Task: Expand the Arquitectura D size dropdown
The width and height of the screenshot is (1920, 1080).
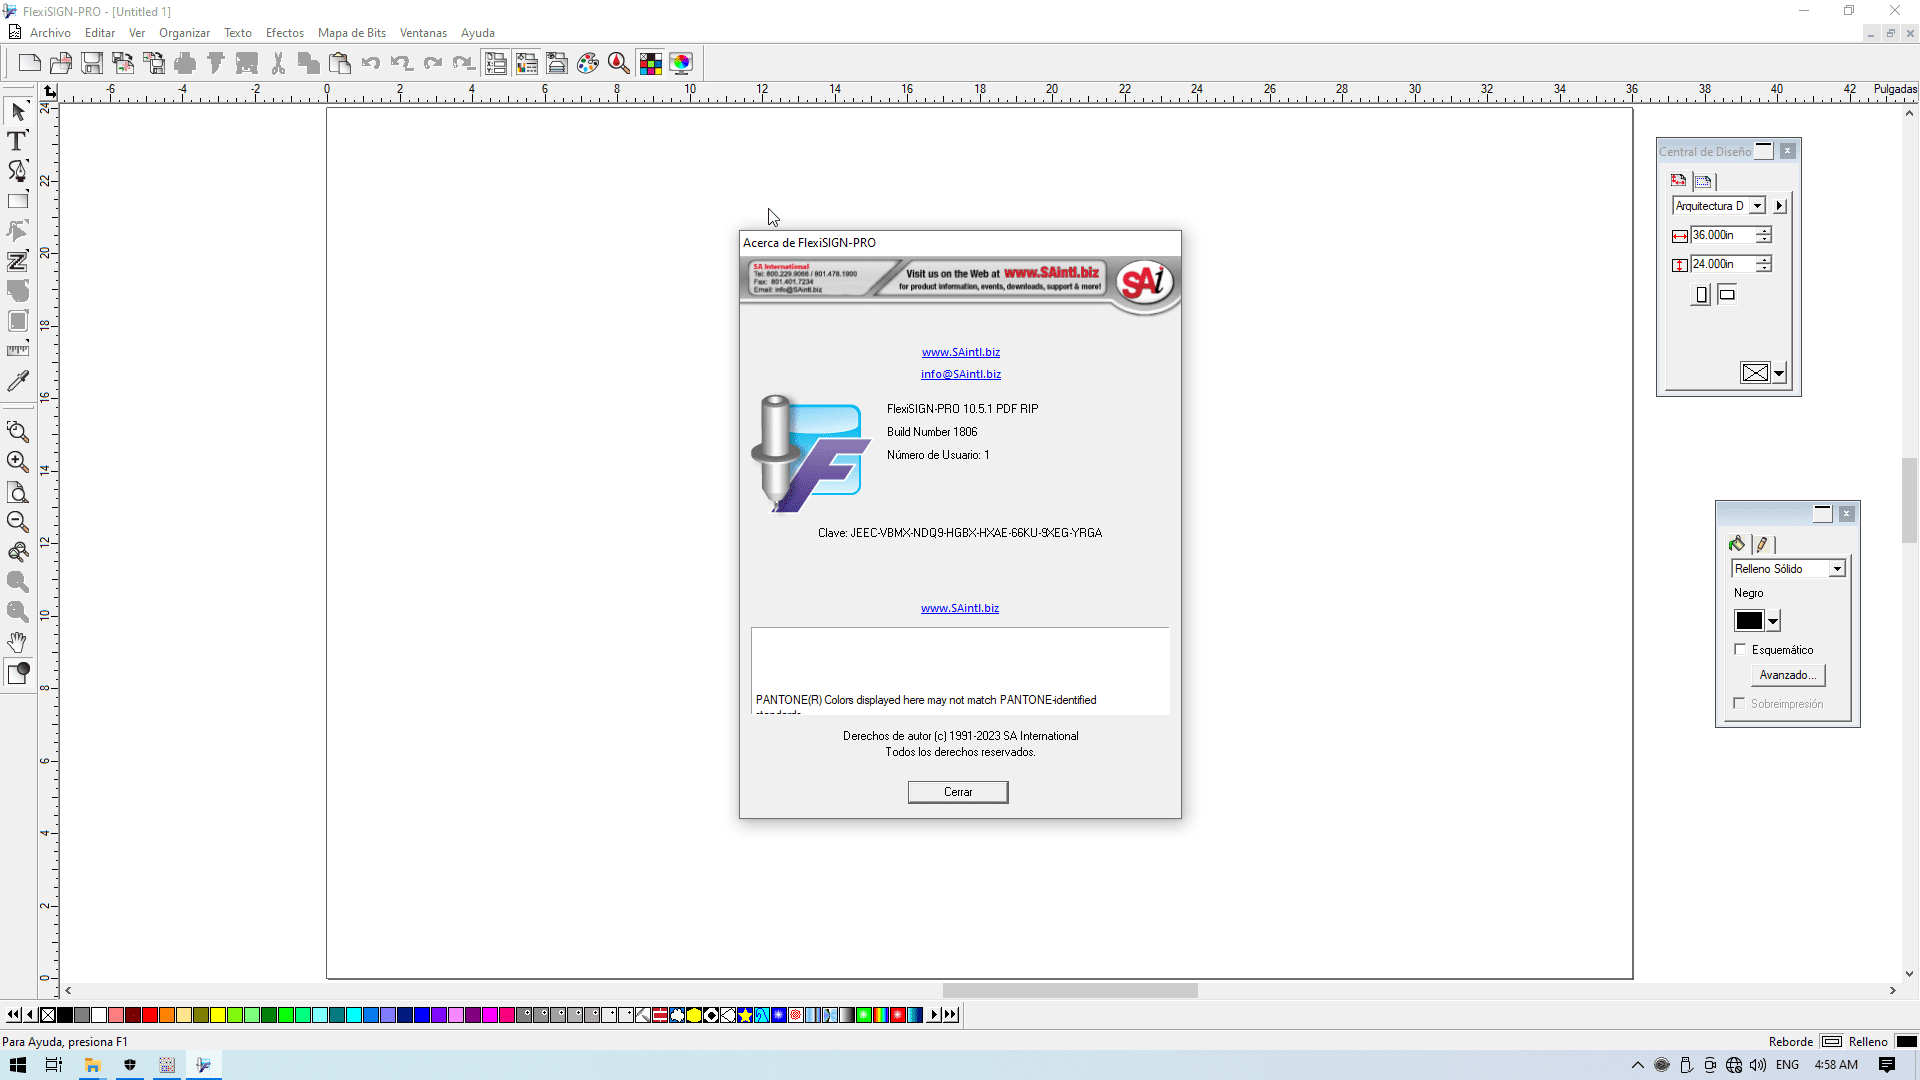Action: coord(1757,206)
